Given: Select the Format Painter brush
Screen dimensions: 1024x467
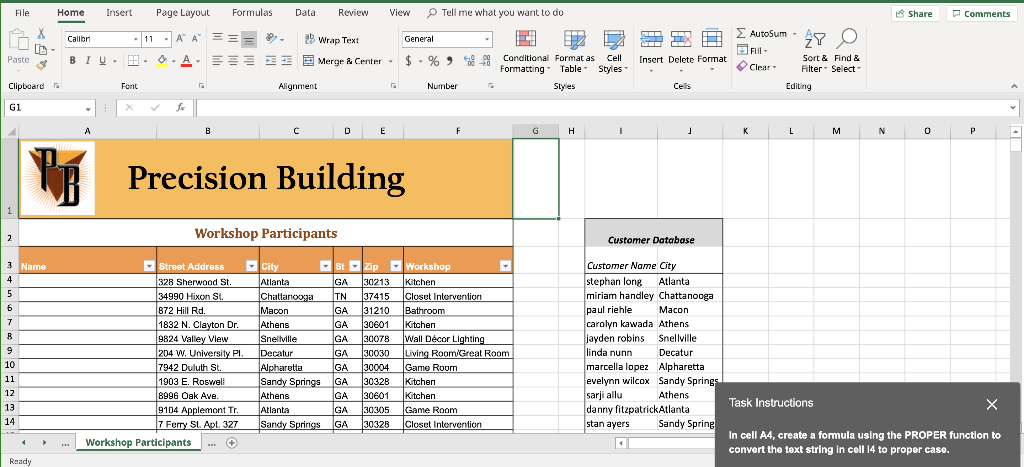Looking at the screenshot, I should [41, 65].
